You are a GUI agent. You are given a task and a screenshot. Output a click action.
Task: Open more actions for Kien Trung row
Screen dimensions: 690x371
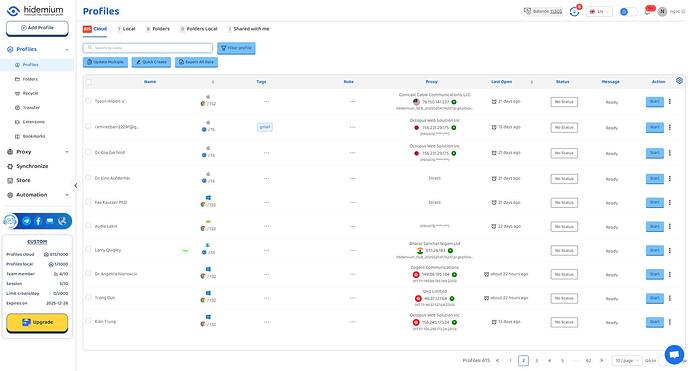coord(670,322)
